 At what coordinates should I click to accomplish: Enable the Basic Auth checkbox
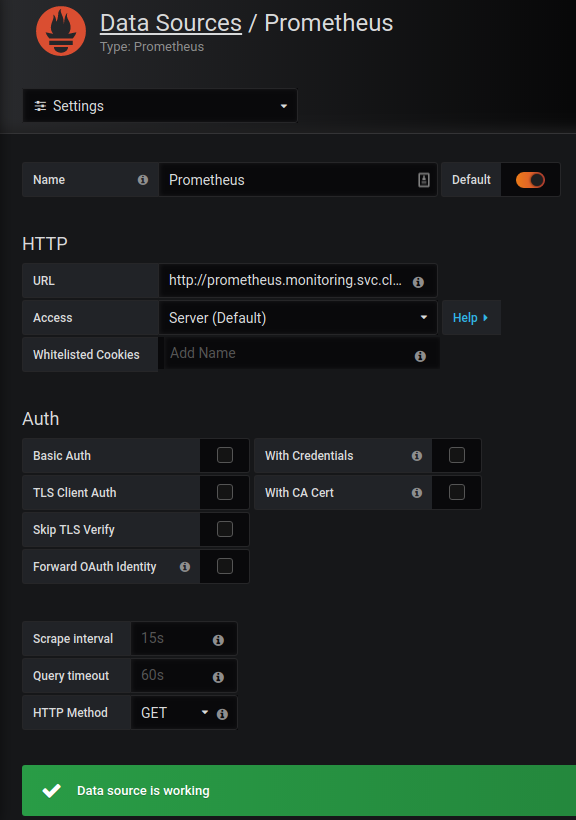(225, 455)
